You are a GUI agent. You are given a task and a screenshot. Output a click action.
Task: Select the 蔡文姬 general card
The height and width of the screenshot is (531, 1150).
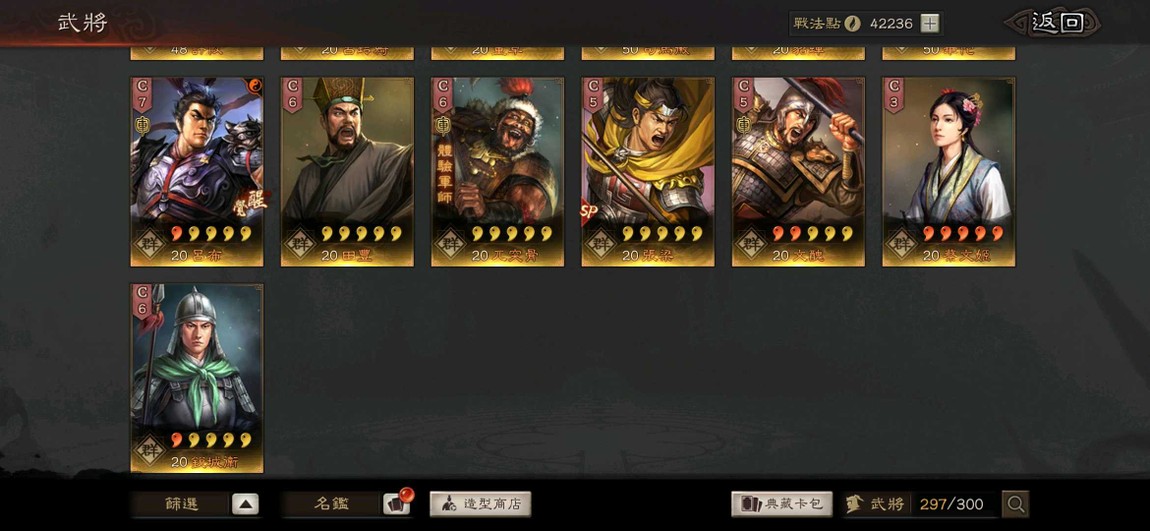point(948,172)
